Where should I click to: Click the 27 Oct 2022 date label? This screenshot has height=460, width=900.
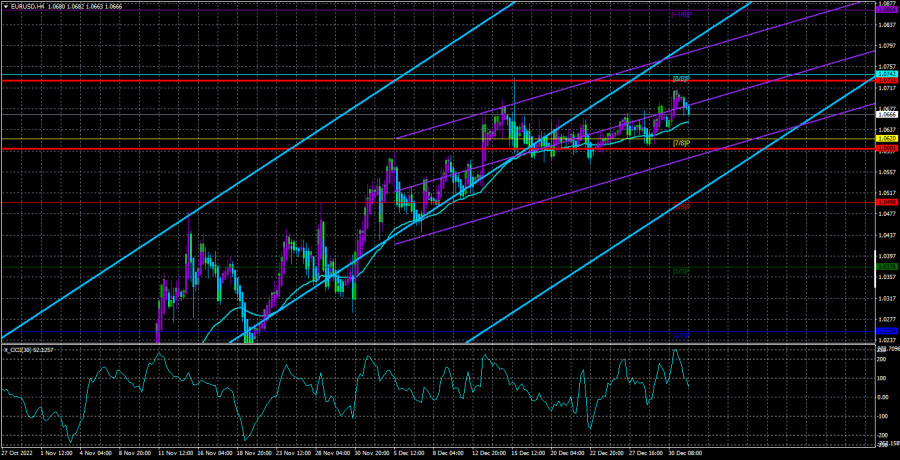click(15, 455)
